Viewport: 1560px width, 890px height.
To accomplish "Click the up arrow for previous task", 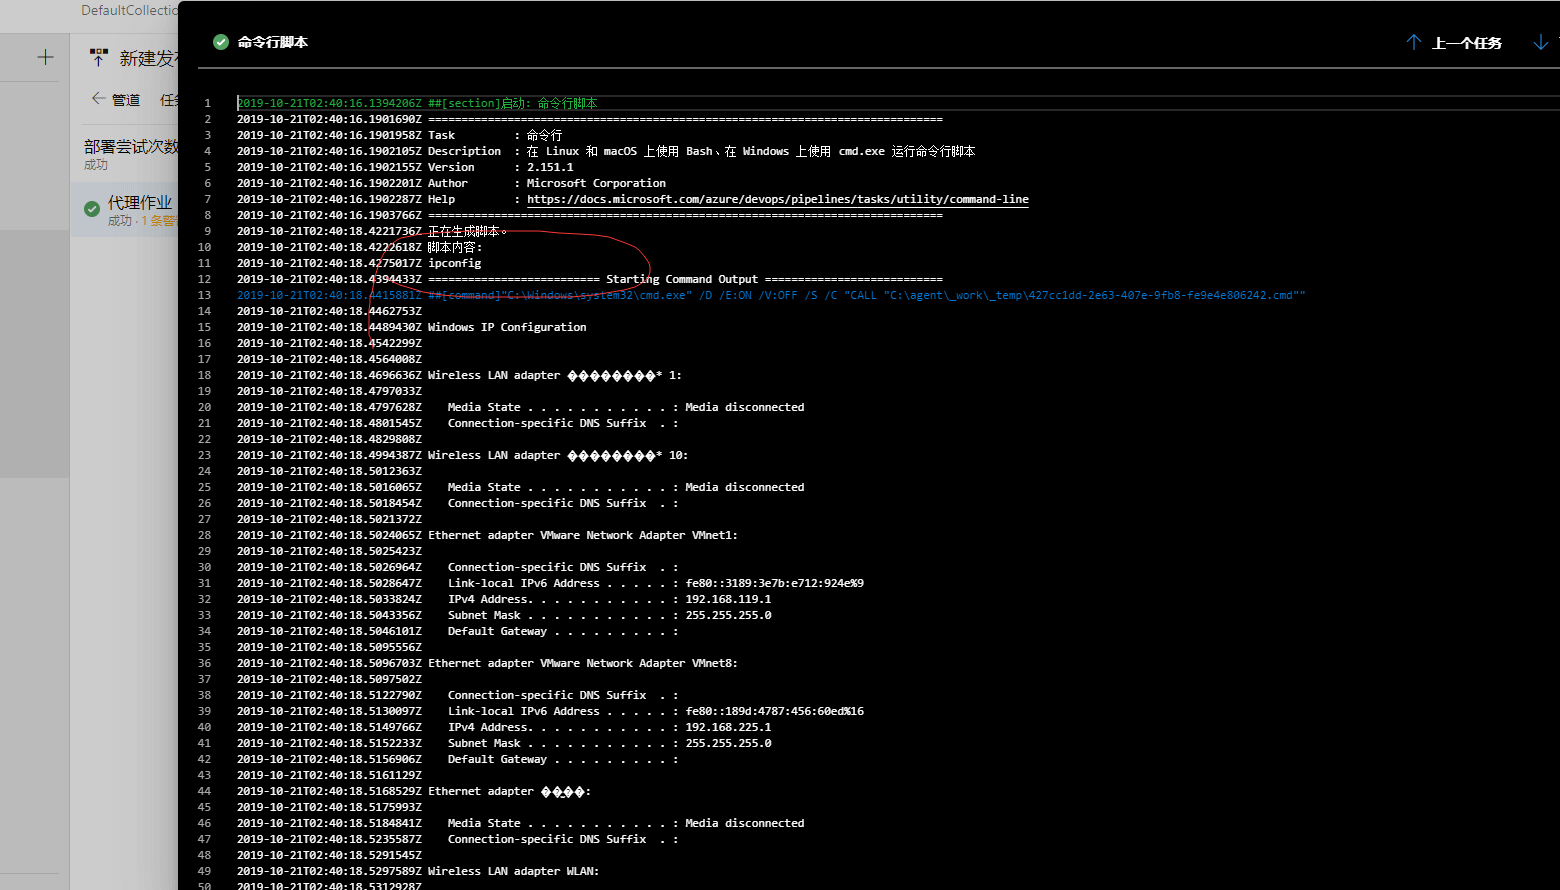I will (x=1414, y=42).
